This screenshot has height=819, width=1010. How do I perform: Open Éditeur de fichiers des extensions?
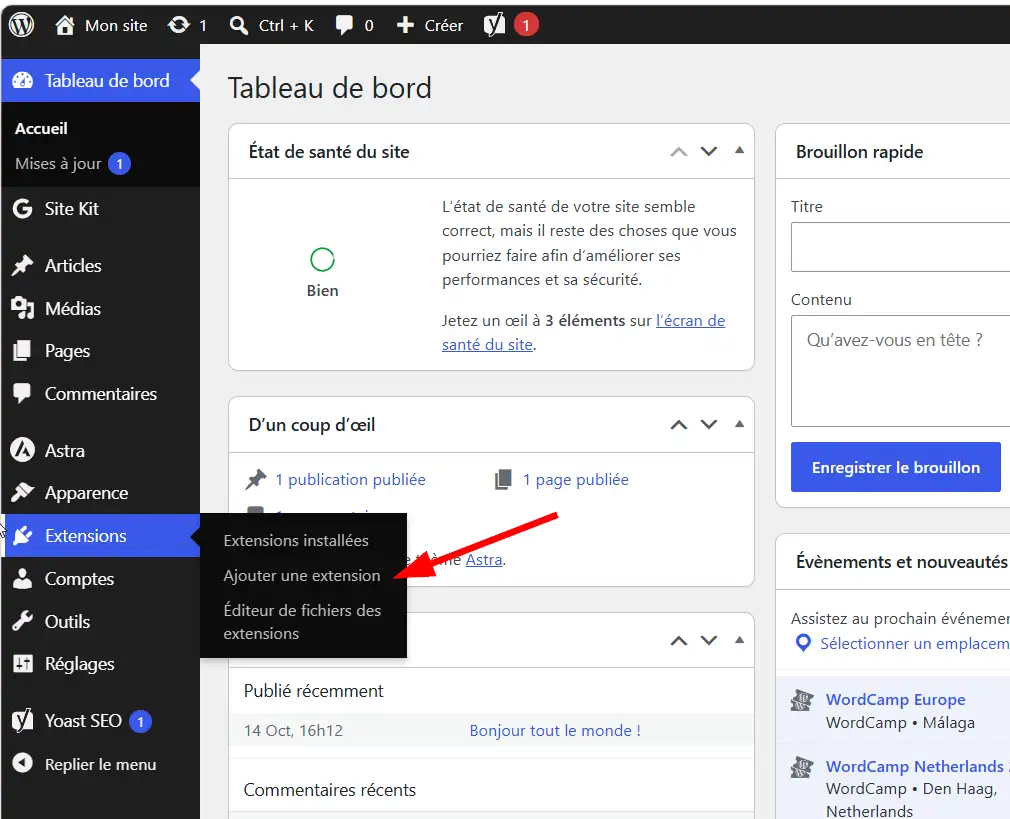[302, 622]
